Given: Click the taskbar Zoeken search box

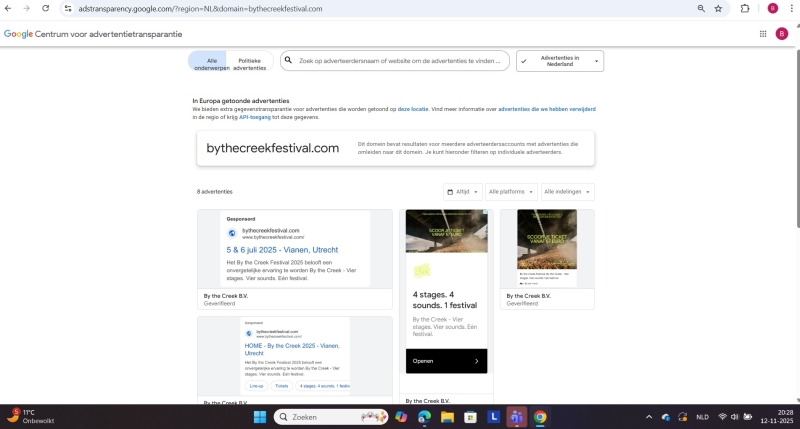Looking at the screenshot, I should point(331,417).
